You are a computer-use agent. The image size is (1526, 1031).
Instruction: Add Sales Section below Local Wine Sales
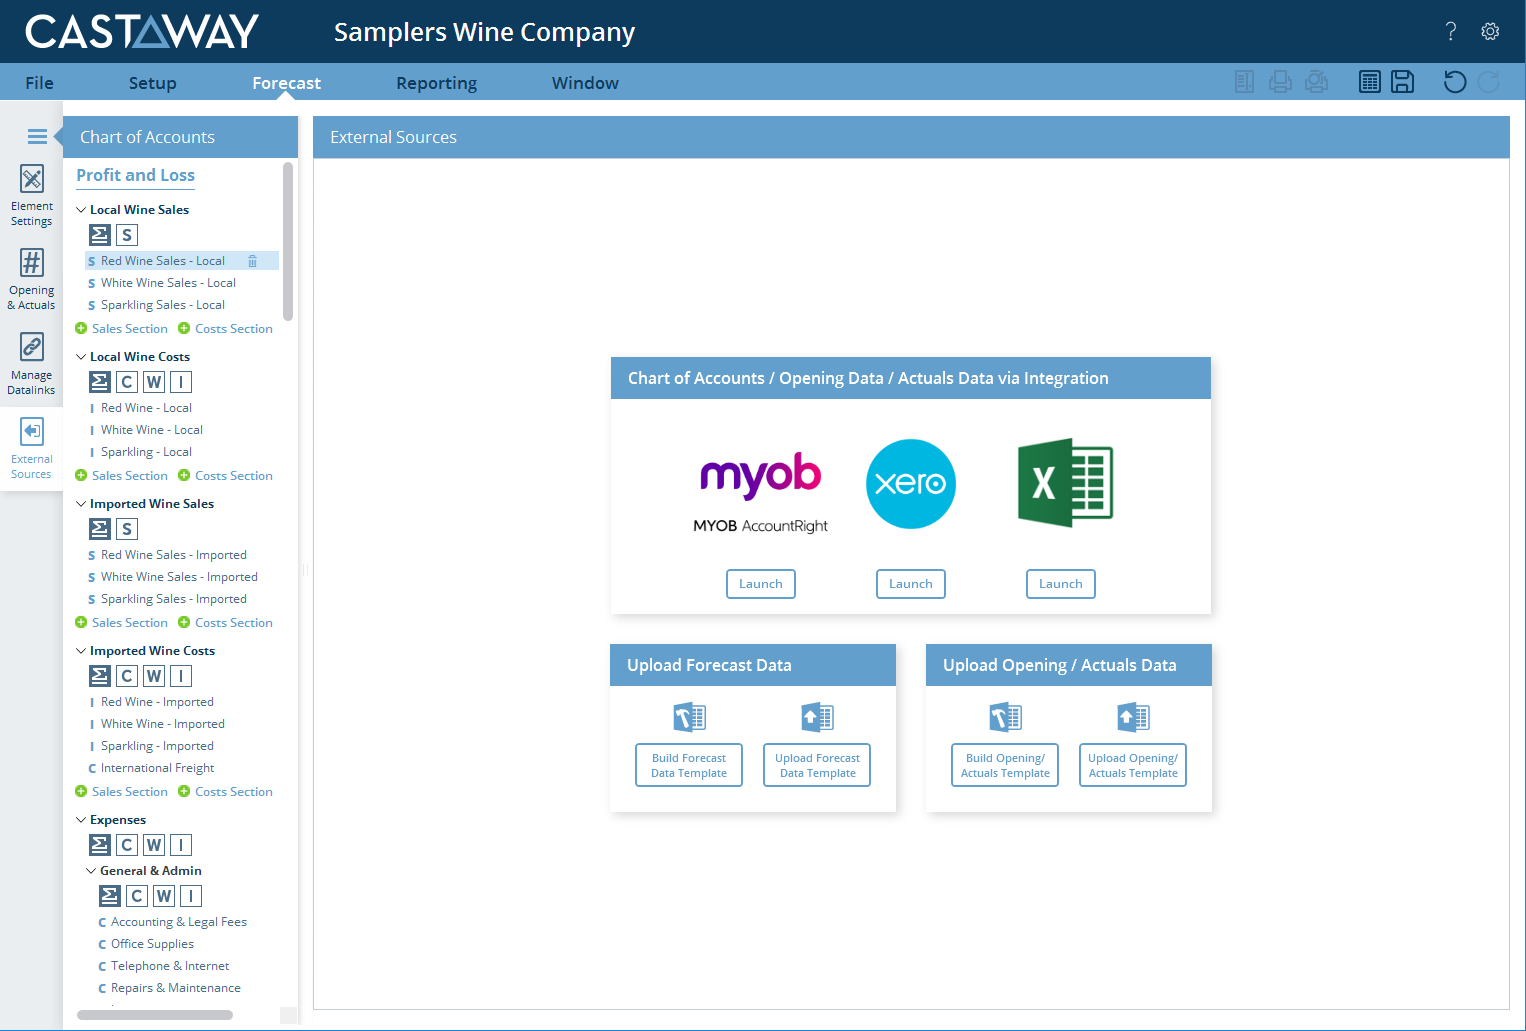(122, 329)
